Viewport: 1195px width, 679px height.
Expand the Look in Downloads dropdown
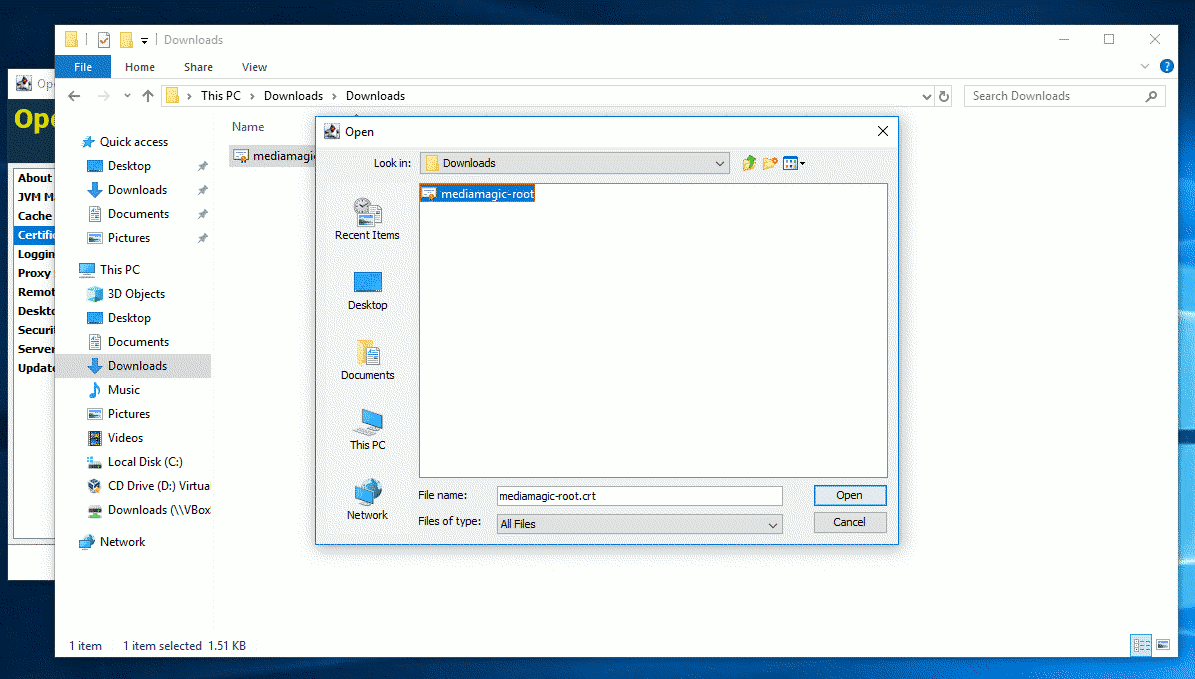pyautogui.click(x=720, y=163)
